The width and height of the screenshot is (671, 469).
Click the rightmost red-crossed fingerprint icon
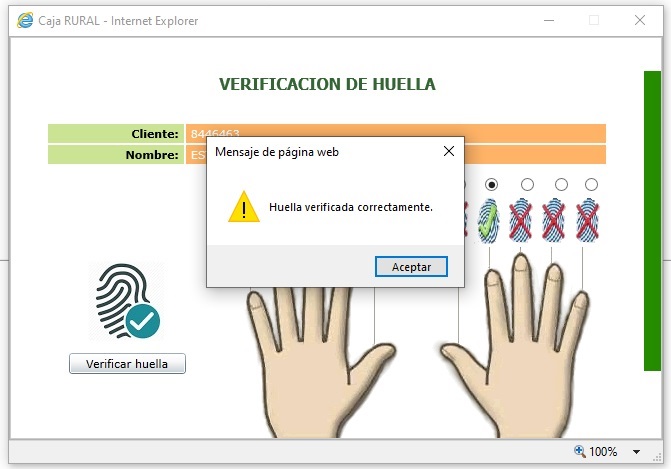click(587, 219)
